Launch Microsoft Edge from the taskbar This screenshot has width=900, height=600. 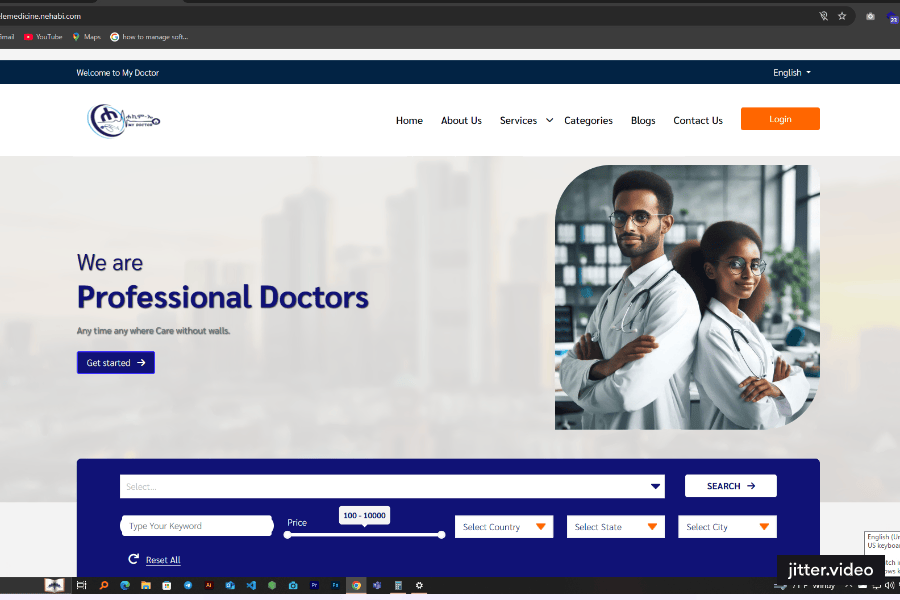(125, 585)
